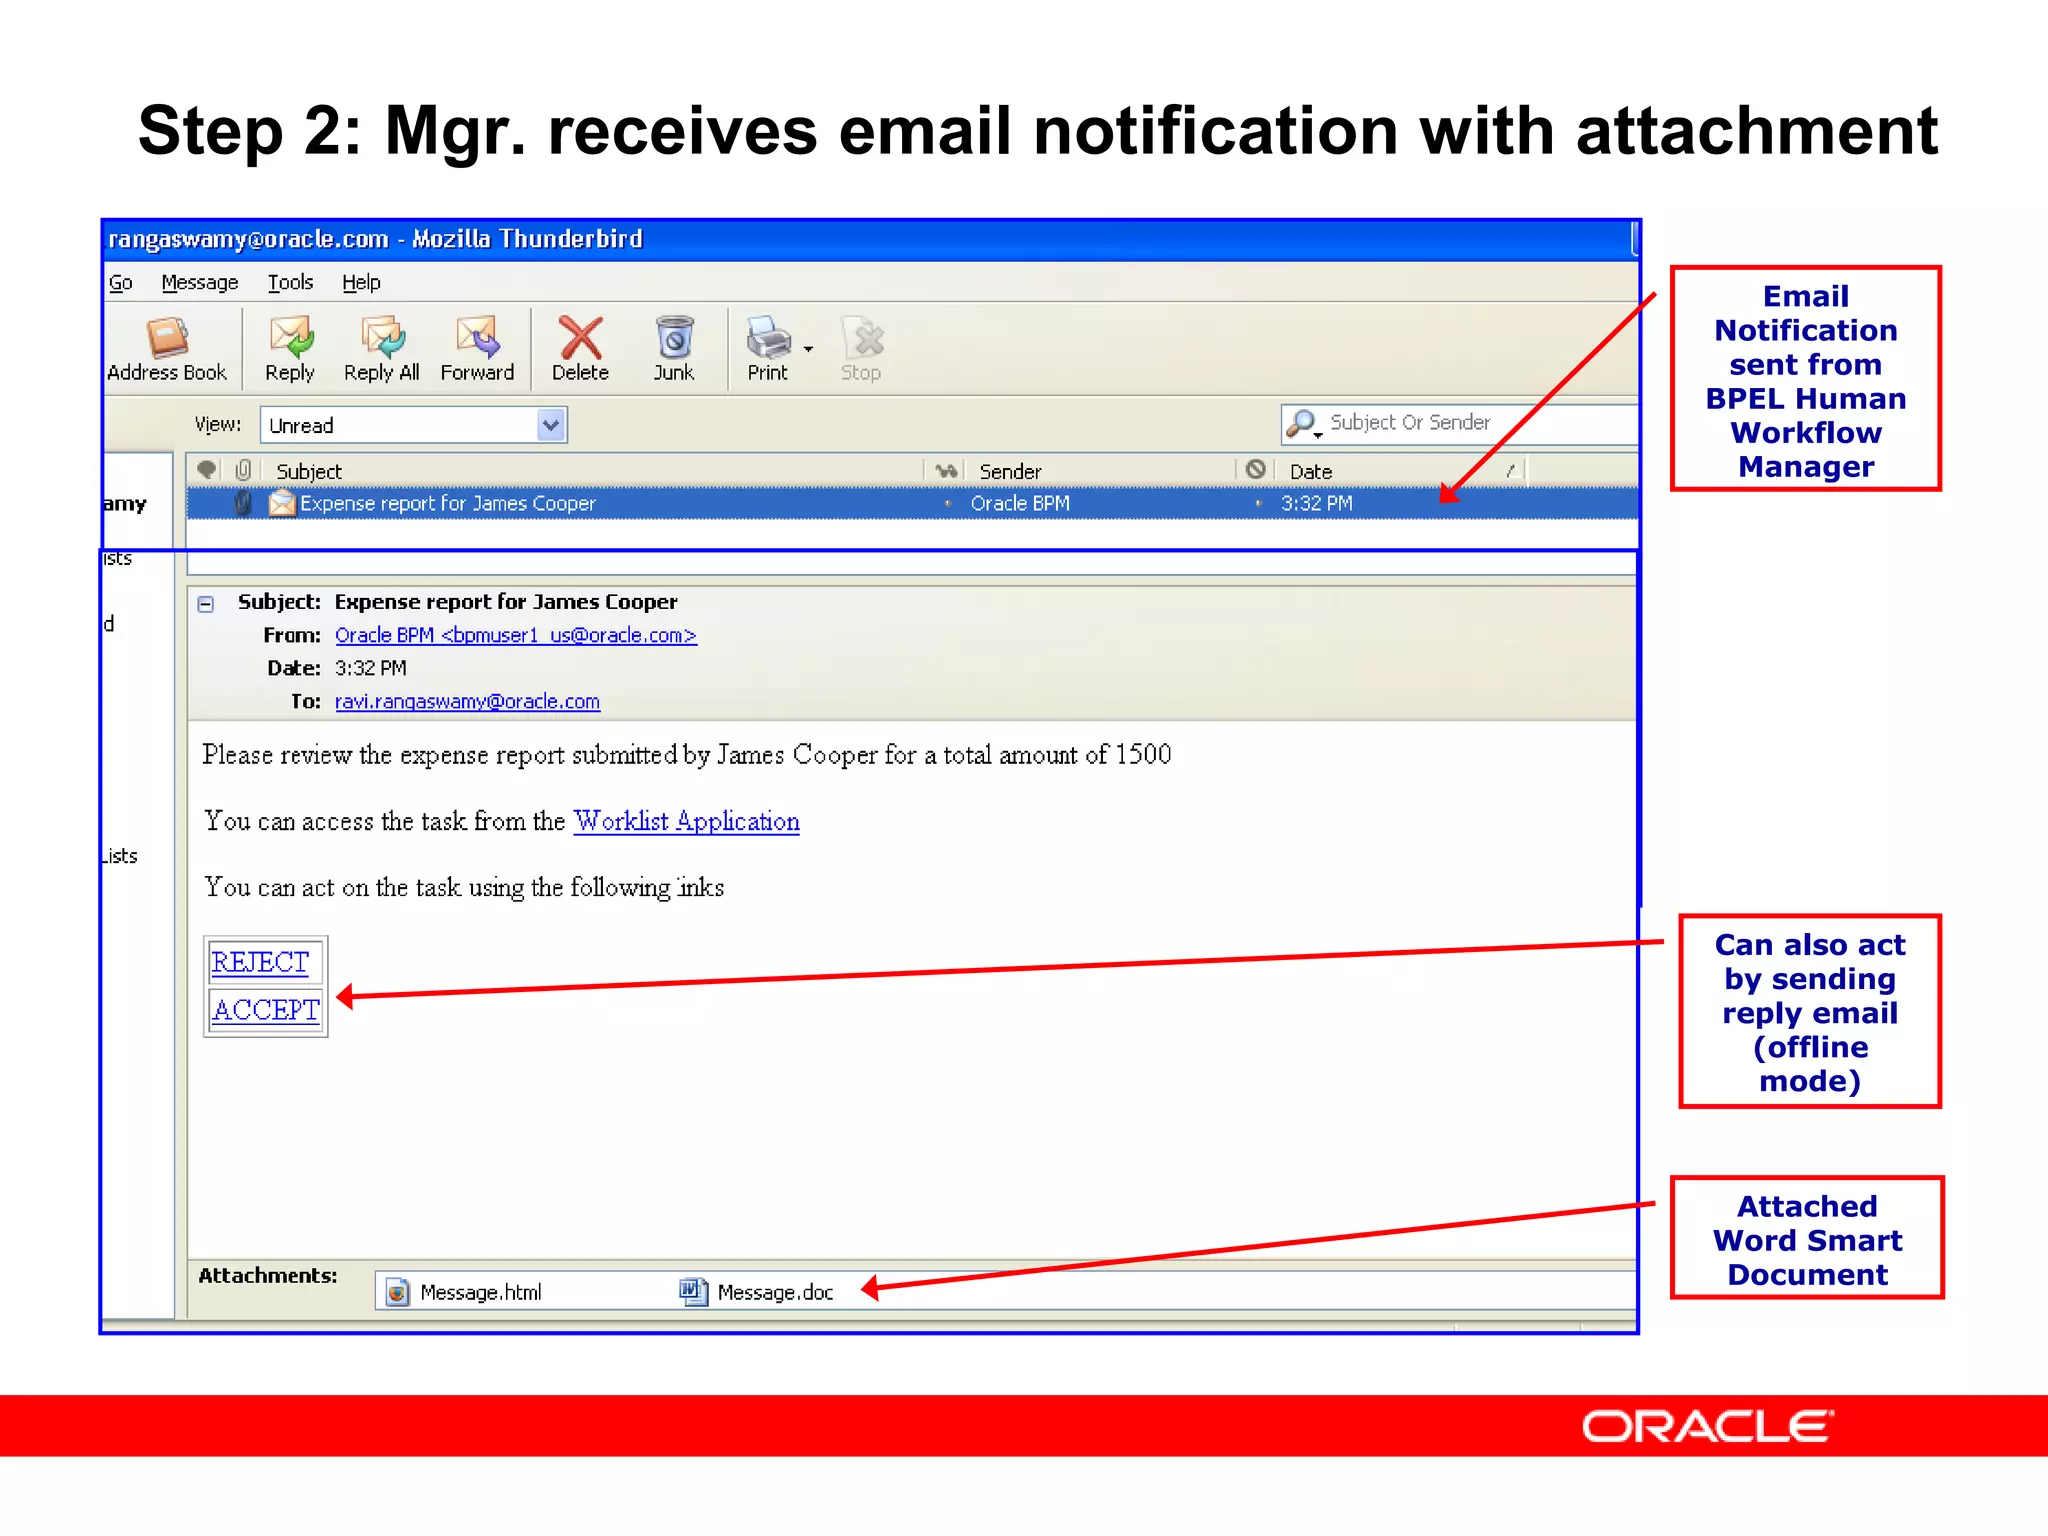Open the Go menu
The width and height of the screenshot is (2048, 1536).
pyautogui.click(x=120, y=283)
